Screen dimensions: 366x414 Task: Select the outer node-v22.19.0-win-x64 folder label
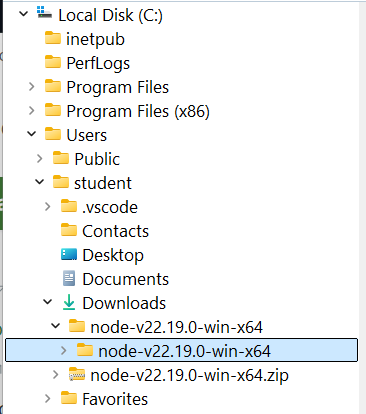[176, 327]
